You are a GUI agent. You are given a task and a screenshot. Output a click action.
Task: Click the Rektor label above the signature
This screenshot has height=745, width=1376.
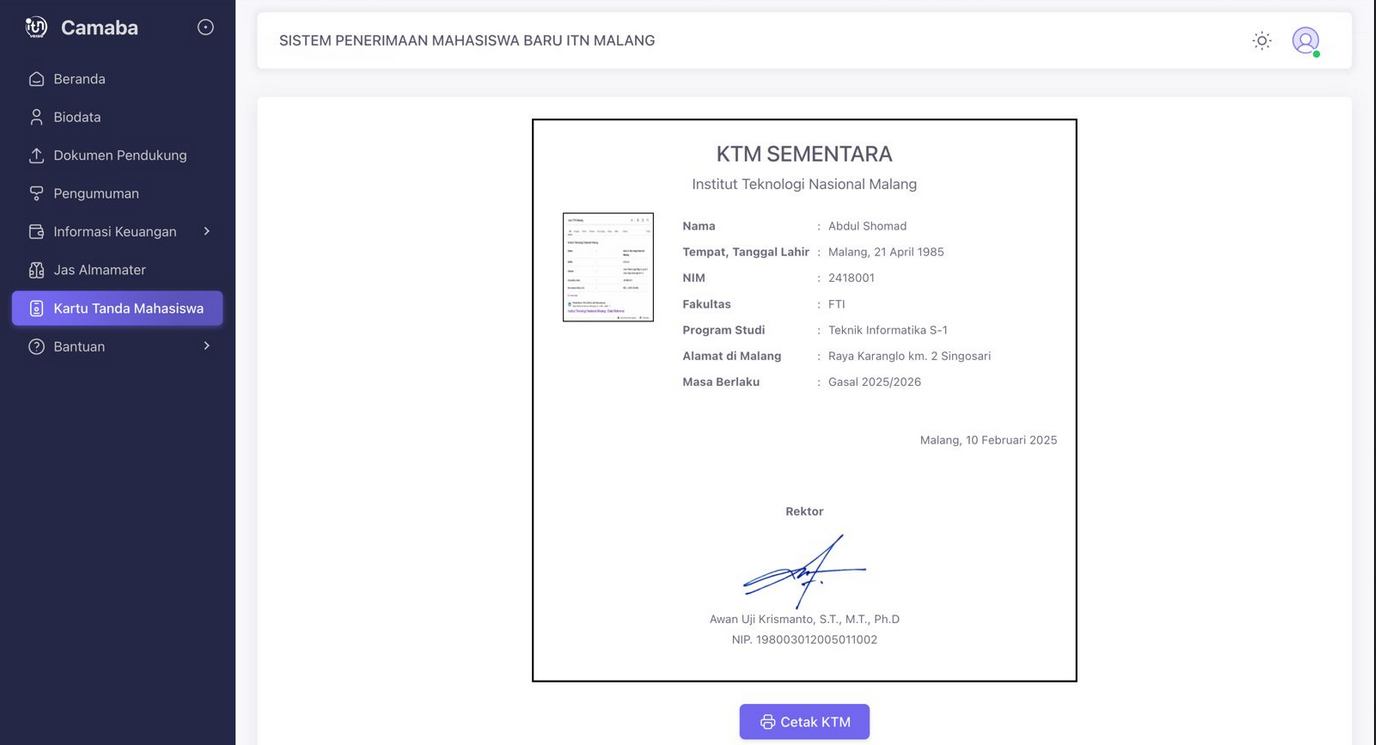coord(804,512)
